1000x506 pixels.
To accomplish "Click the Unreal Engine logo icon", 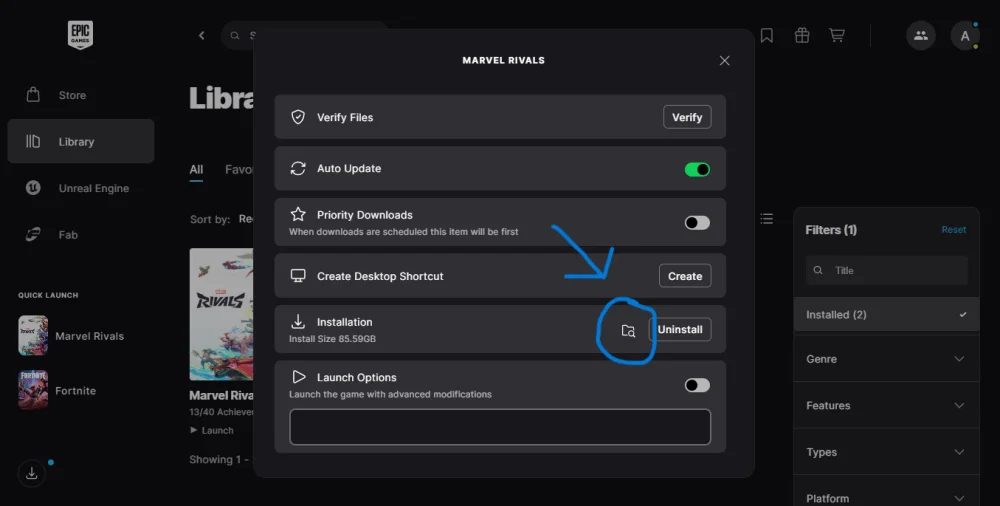I will (33, 188).
